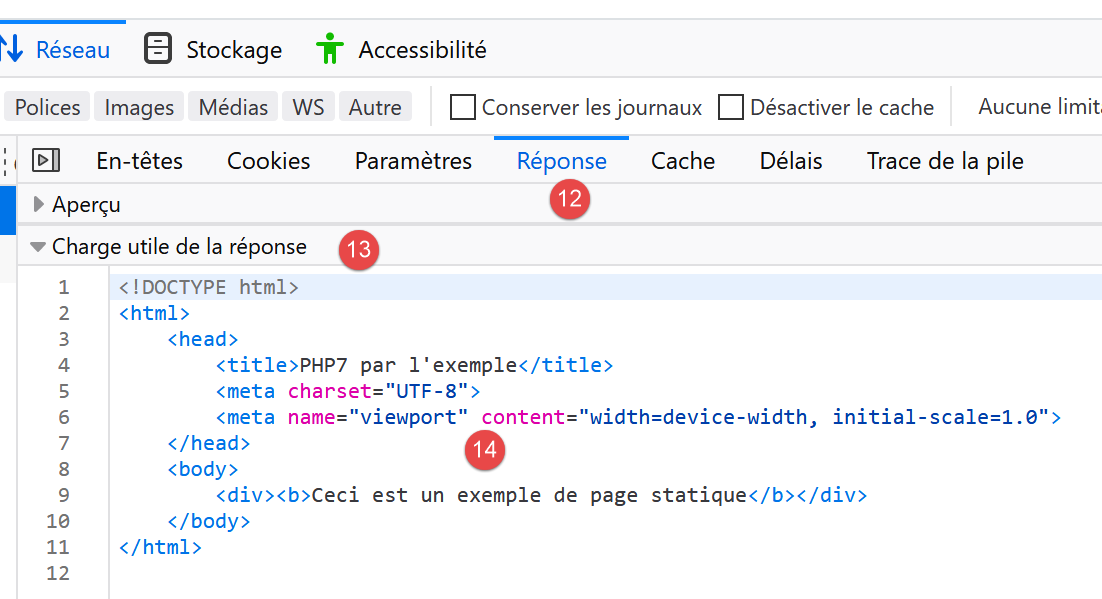Filter requests by Médias

coord(233,107)
